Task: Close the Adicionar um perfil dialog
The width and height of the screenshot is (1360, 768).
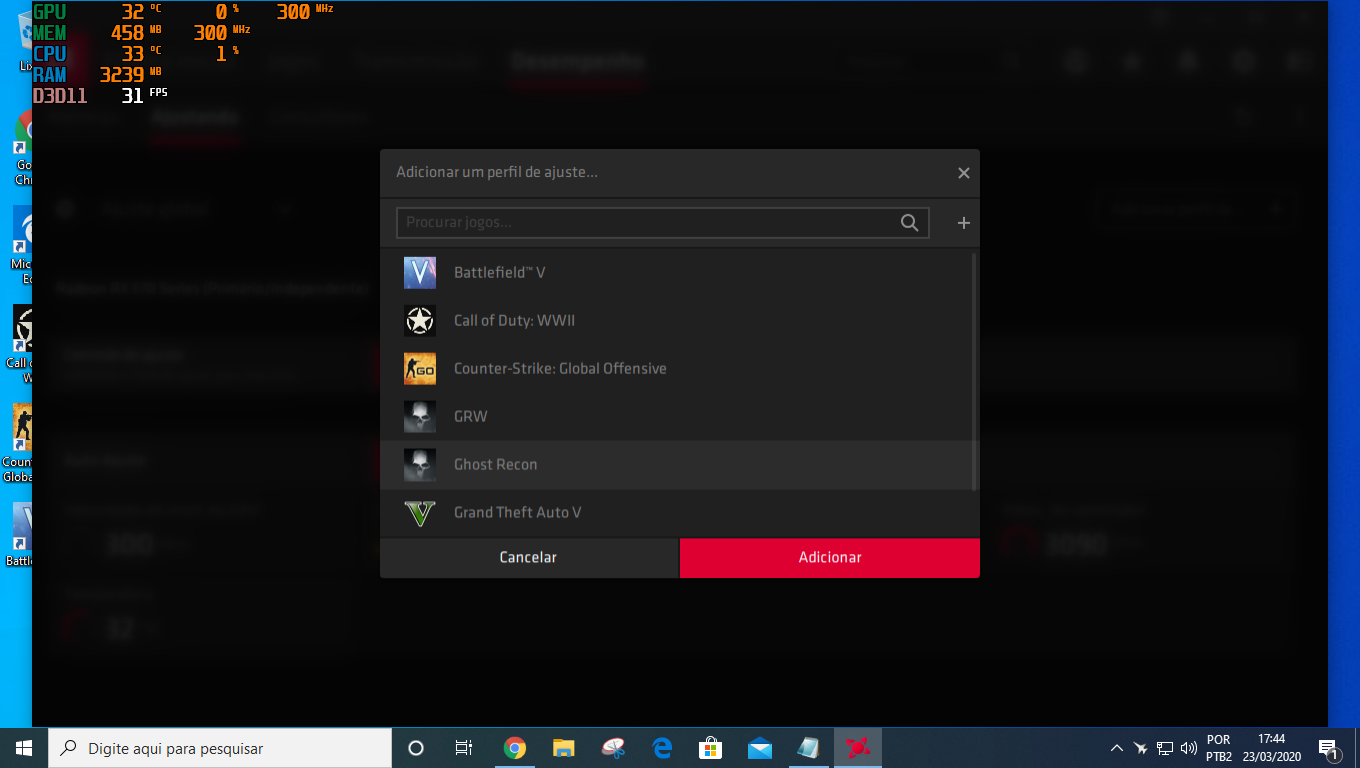Action: click(964, 173)
